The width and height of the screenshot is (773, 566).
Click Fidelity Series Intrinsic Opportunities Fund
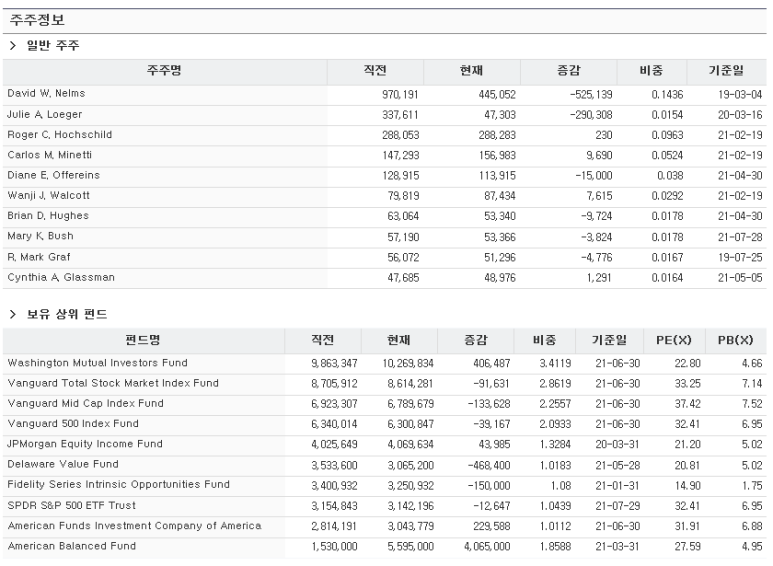[118, 484]
